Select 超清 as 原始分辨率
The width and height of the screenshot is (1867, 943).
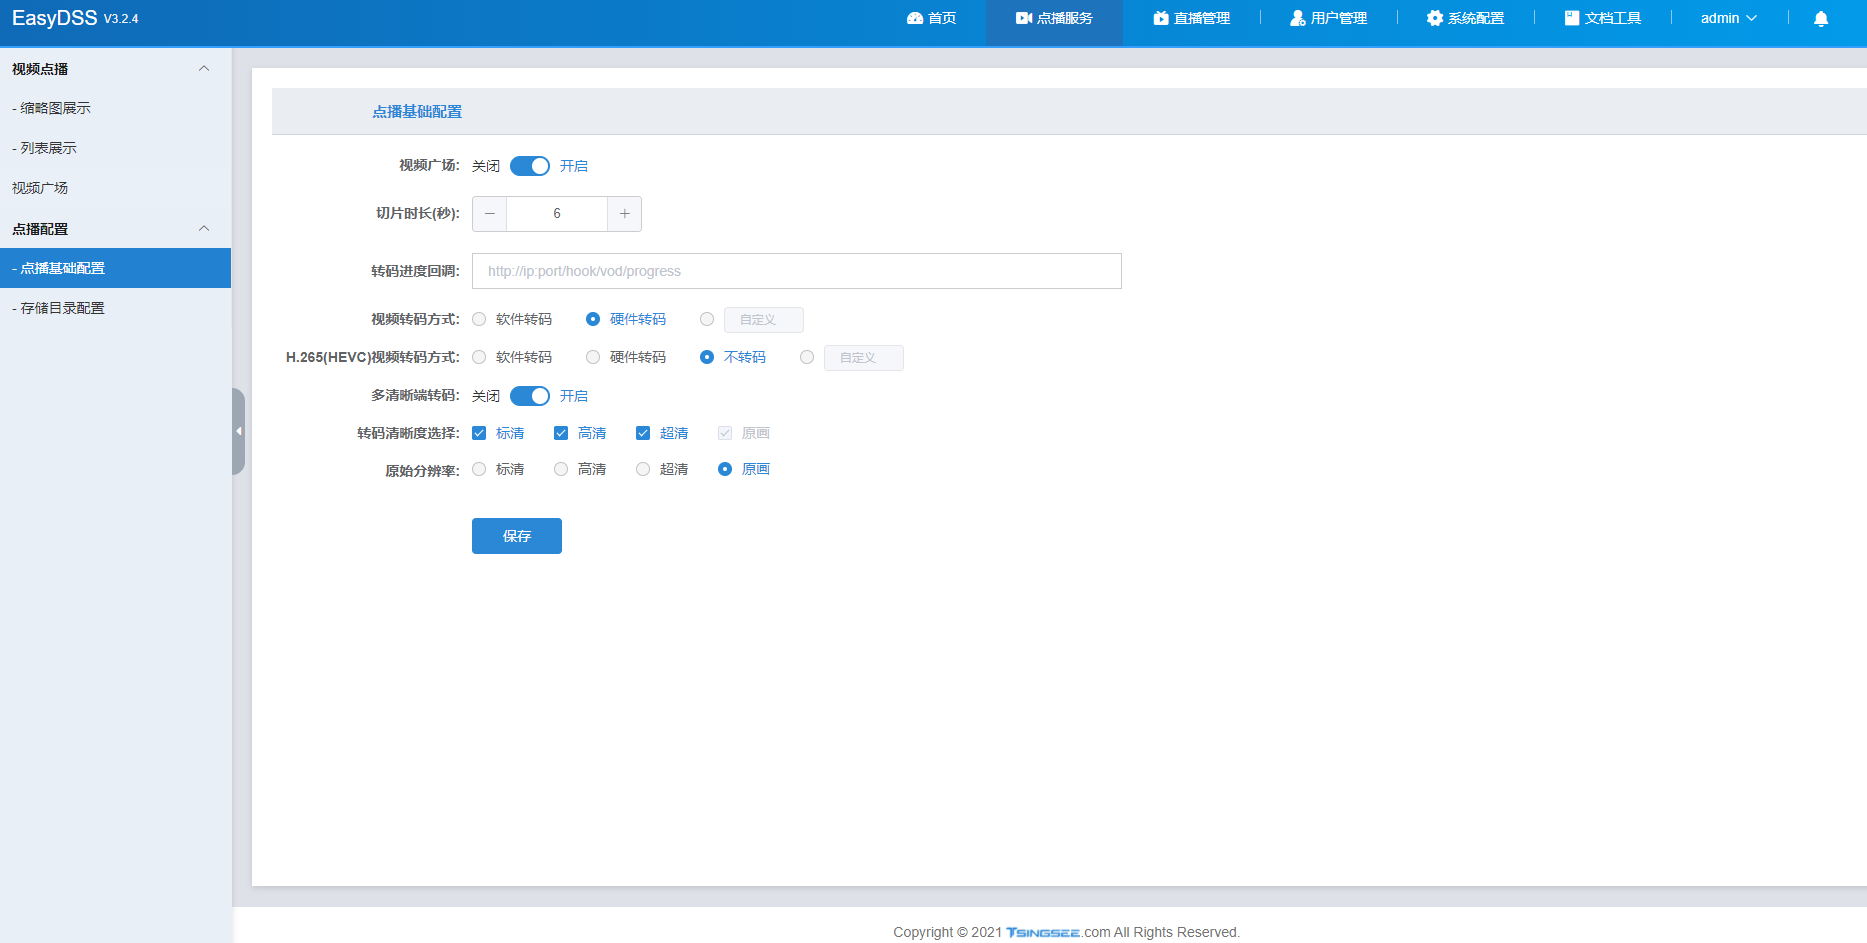643,469
